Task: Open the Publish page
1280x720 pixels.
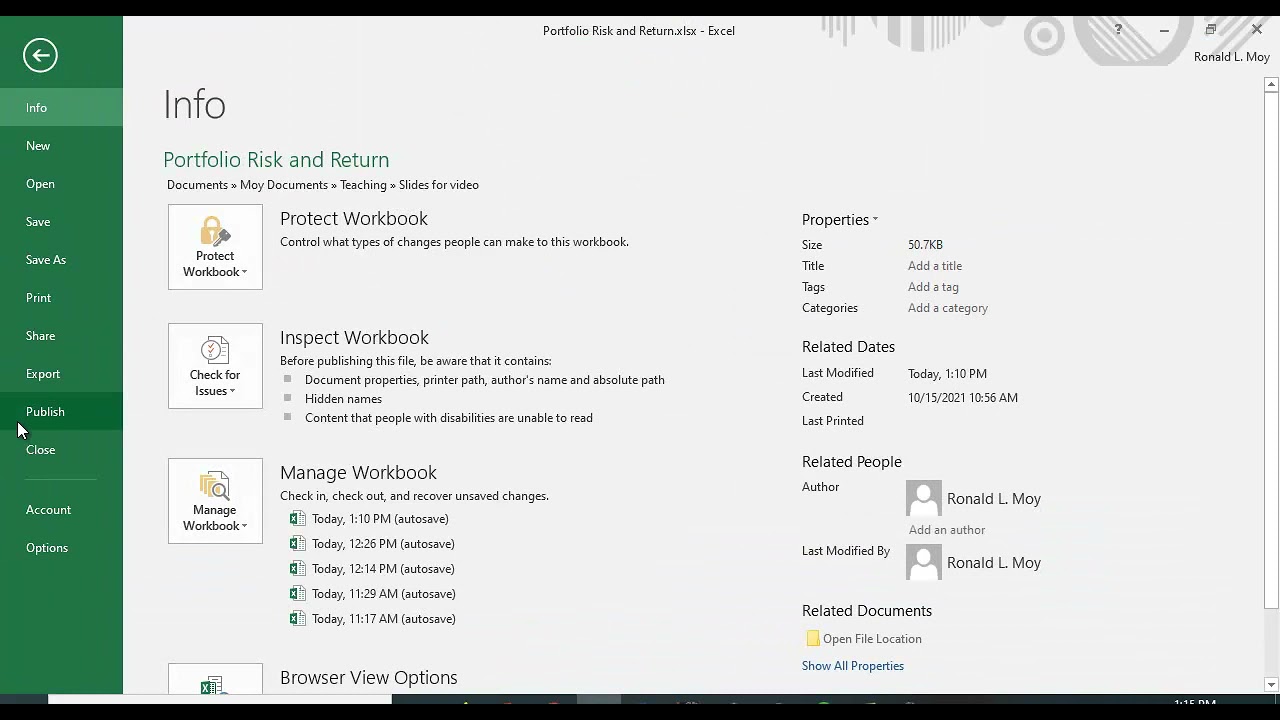Action: [61, 412]
